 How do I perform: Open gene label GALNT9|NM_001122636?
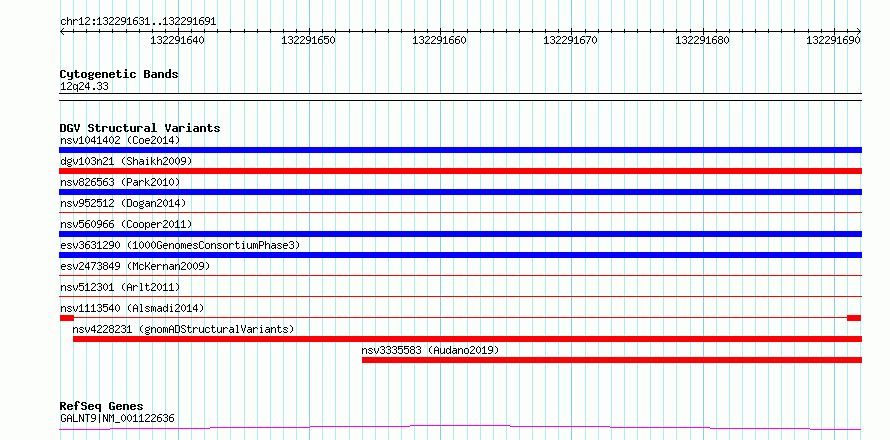117,419
